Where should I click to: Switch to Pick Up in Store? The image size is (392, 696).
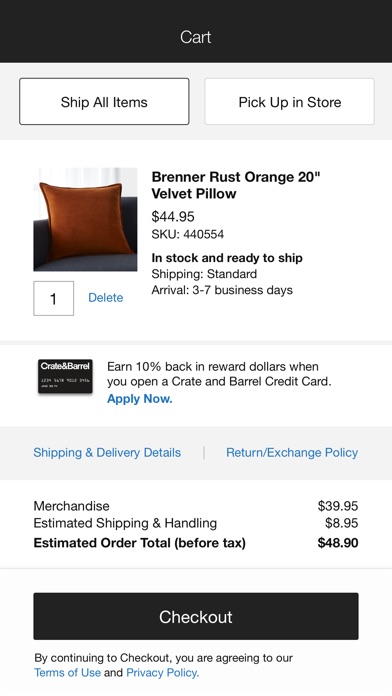pyautogui.click(x=289, y=102)
